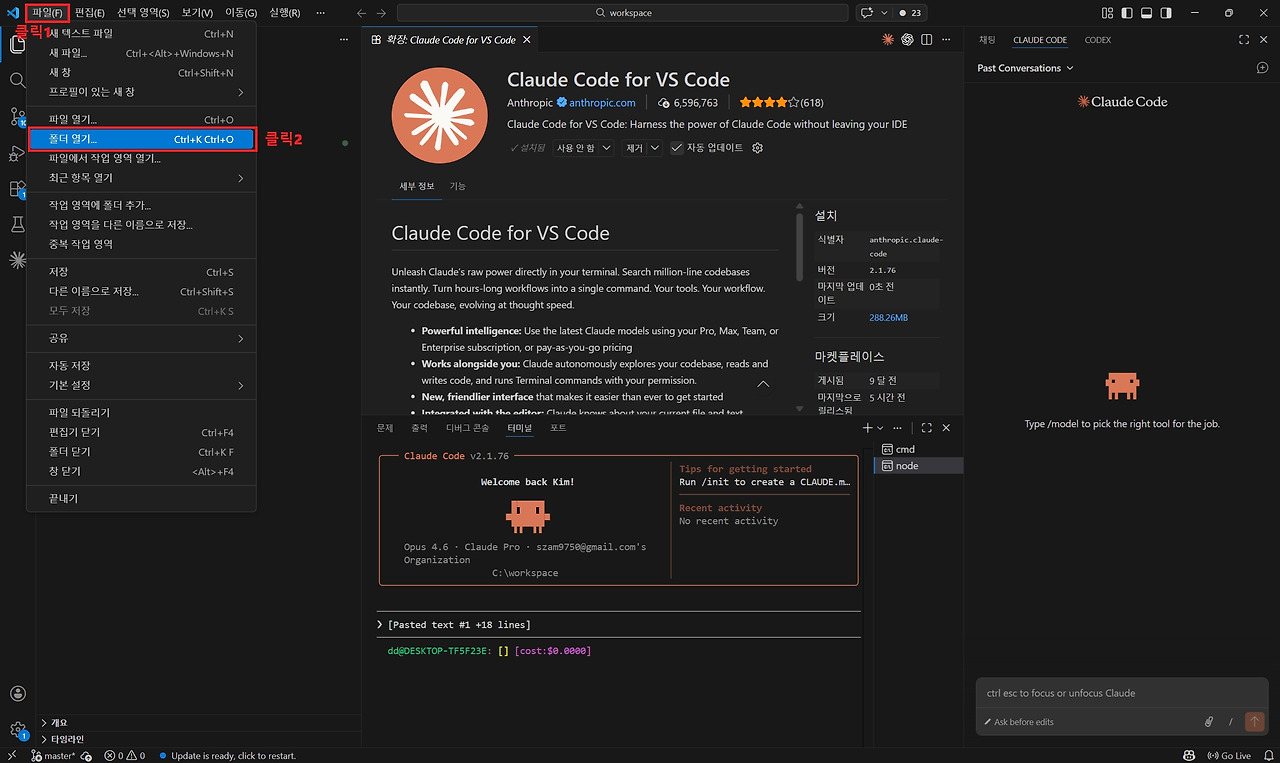Toggle the auto update checkbox
1280x763 pixels.
[x=677, y=148]
